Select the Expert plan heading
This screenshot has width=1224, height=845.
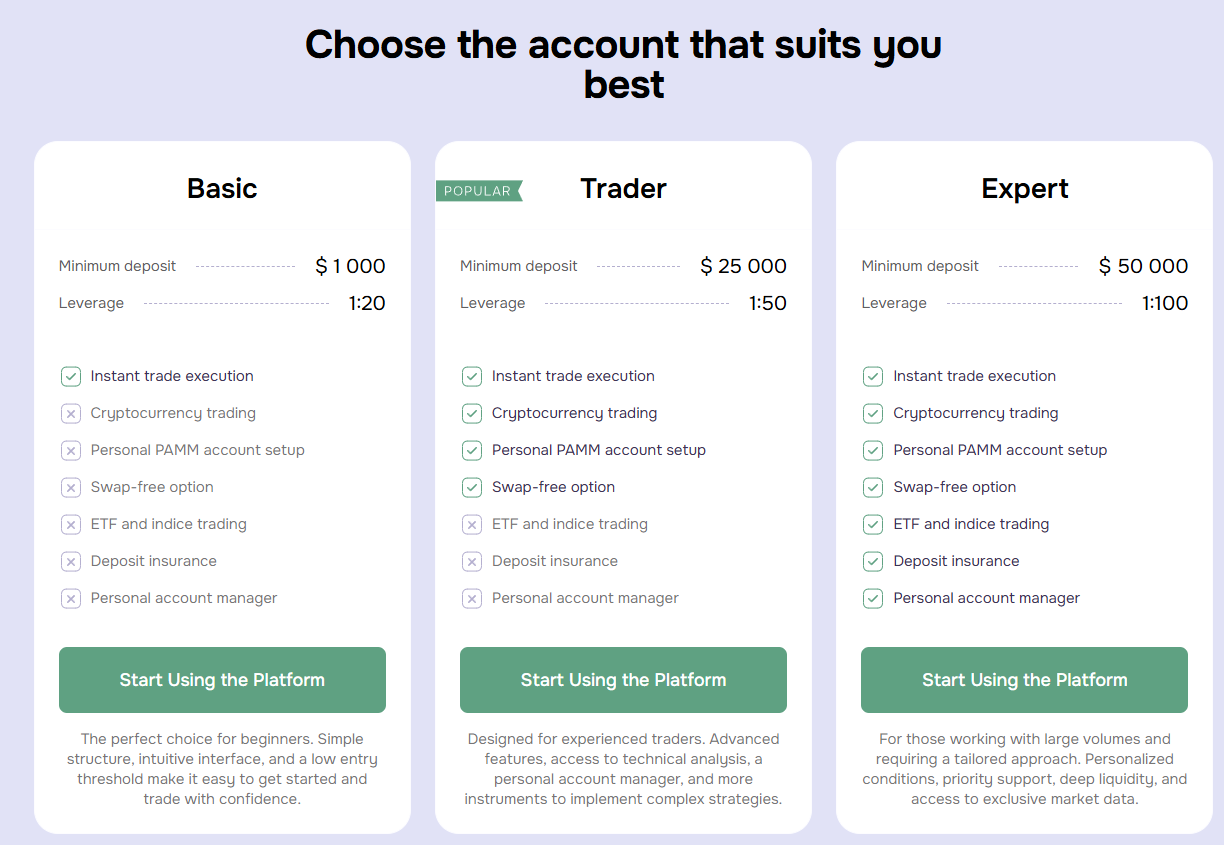[x=1025, y=188]
